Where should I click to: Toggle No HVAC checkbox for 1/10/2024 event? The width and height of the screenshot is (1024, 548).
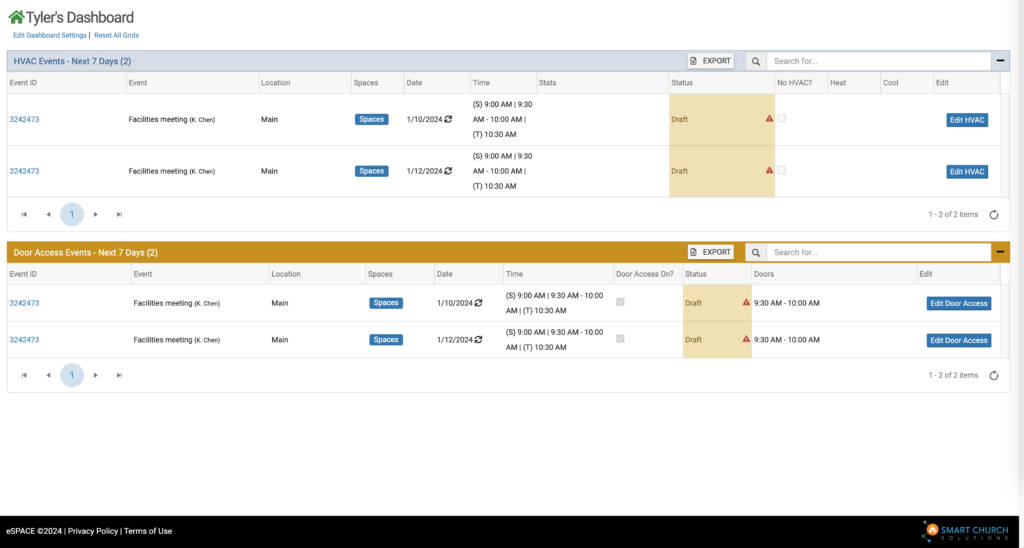pyautogui.click(x=782, y=118)
